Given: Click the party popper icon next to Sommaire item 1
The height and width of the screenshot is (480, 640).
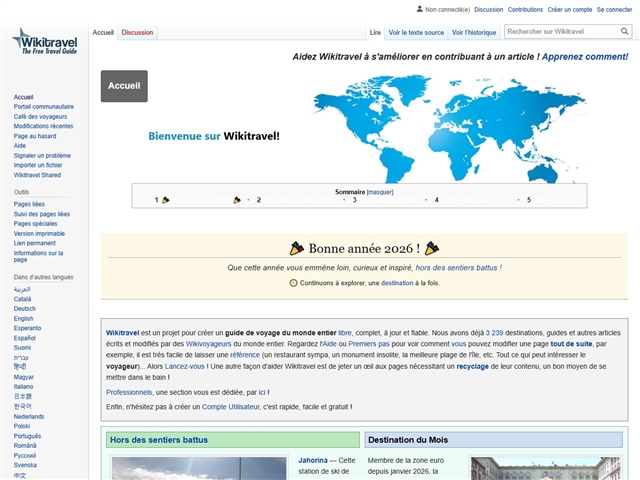Looking at the screenshot, I should (x=165, y=200).
